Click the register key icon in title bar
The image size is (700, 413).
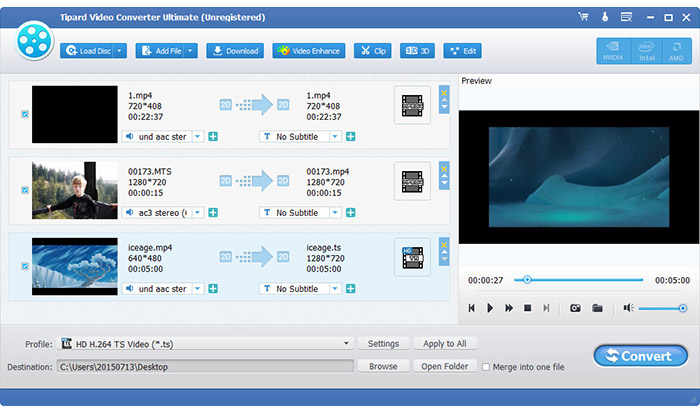pyautogui.click(x=604, y=17)
